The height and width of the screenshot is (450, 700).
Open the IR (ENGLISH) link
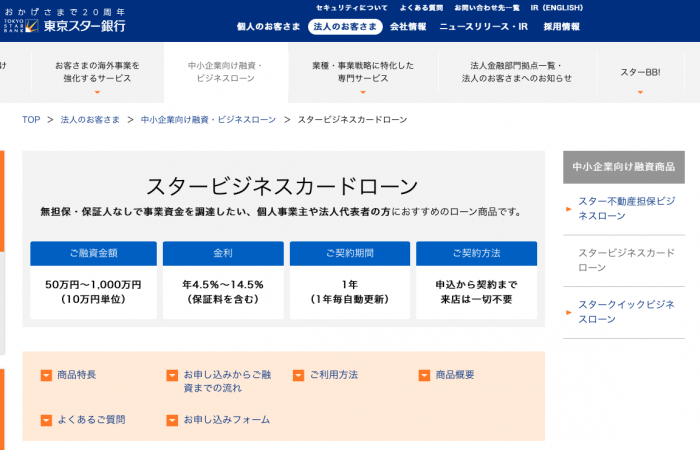[x=557, y=8]
